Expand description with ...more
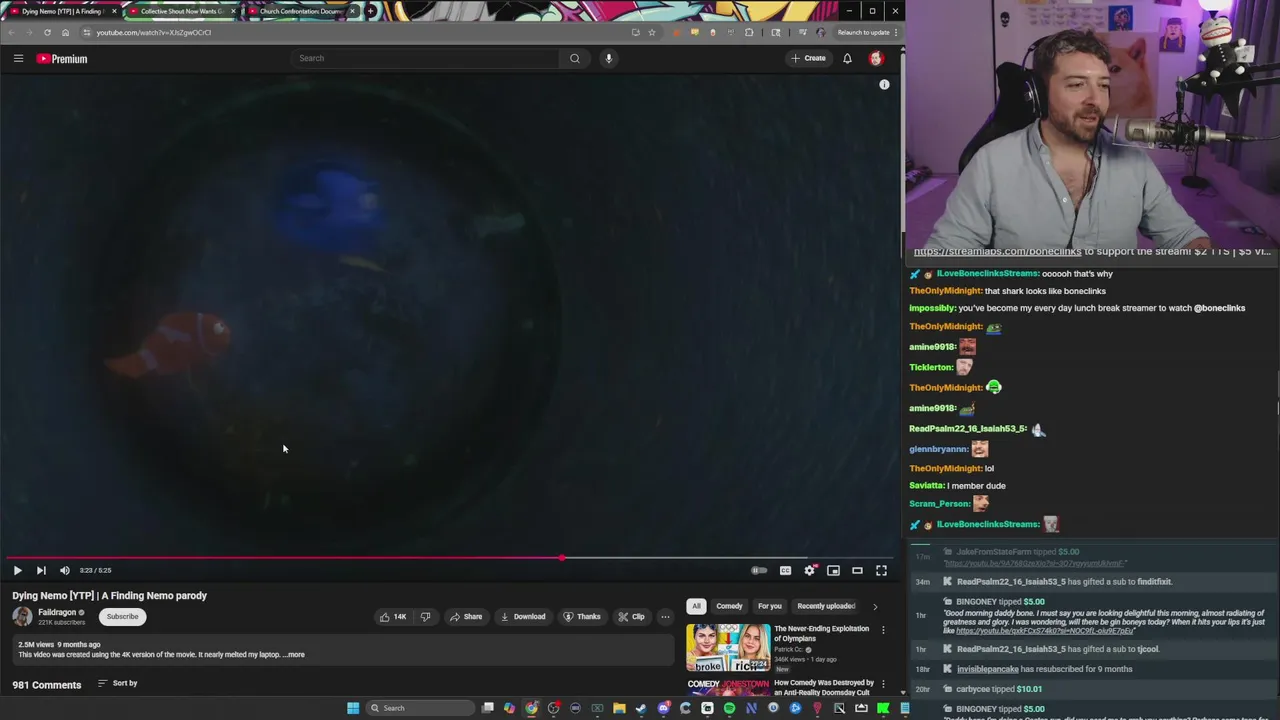This screenshot has width=1280, height=720. click(294, 654)
